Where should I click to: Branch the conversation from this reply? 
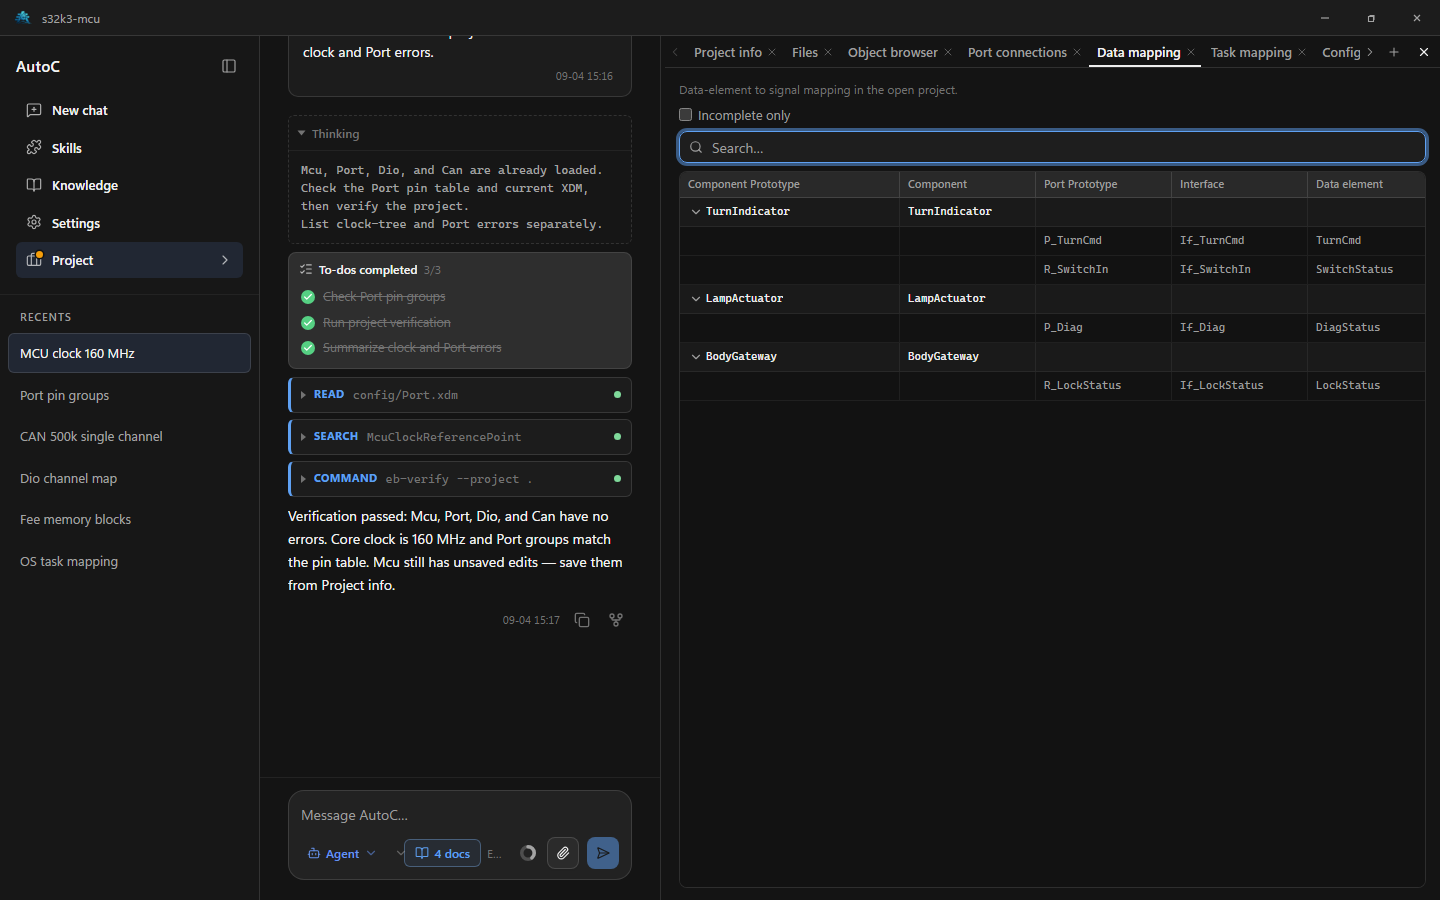point(616,620)
